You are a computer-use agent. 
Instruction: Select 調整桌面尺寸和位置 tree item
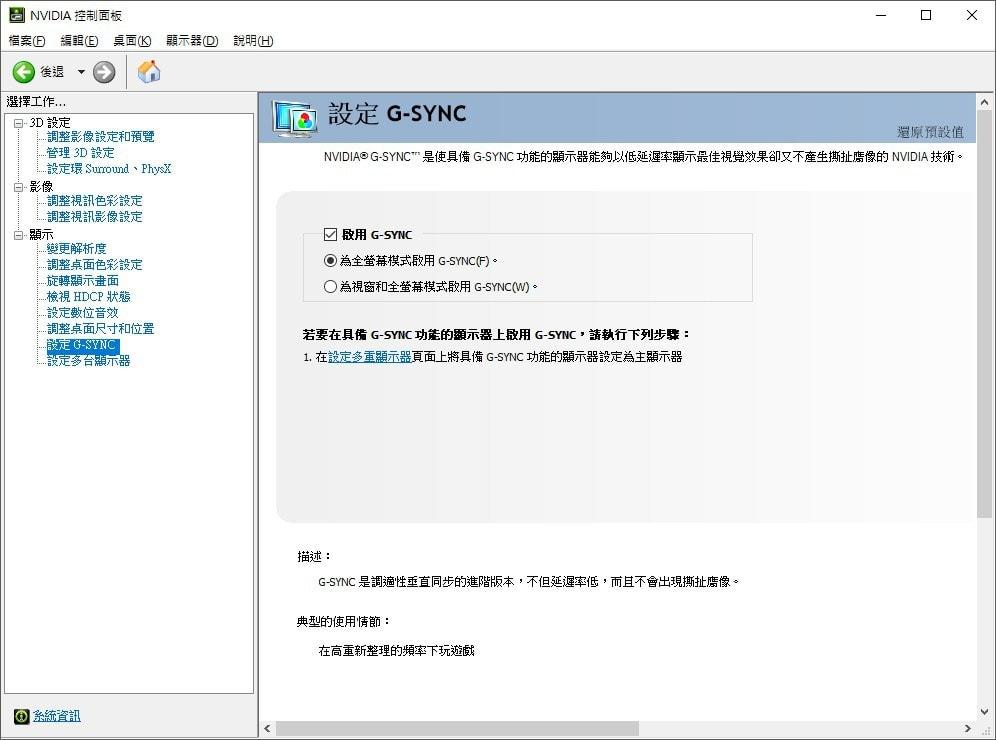pos(100,328)
